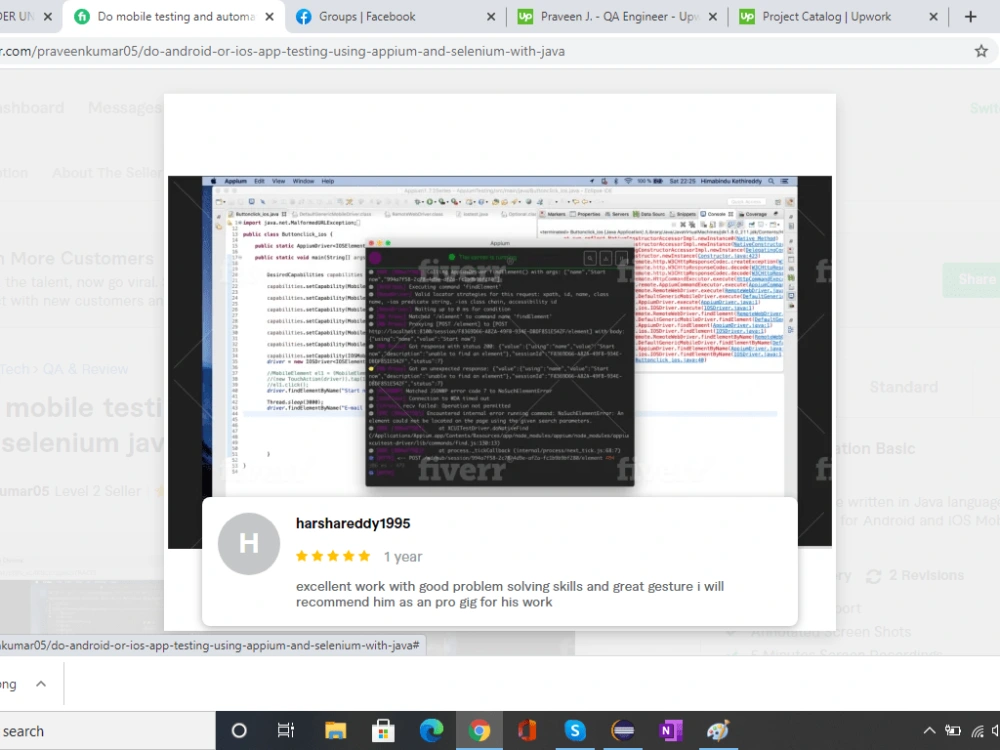Click the QA & Review breadcrumb link

(85, 369)
